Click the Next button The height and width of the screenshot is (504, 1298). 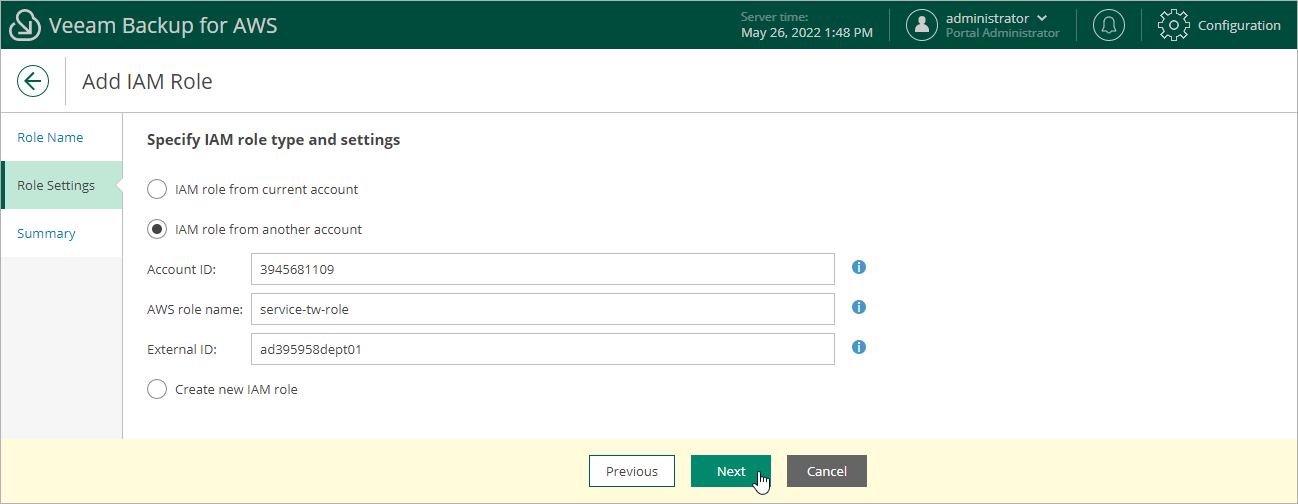coord(731,471)
